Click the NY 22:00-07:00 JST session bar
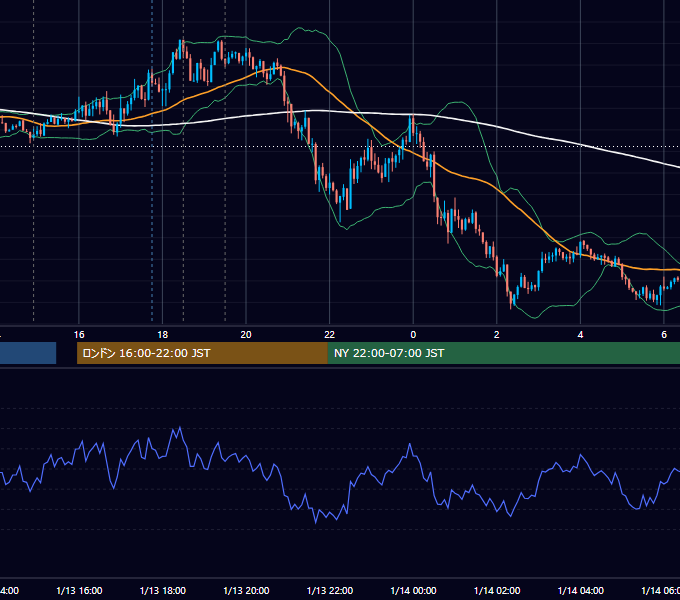 tap(503, 353)
